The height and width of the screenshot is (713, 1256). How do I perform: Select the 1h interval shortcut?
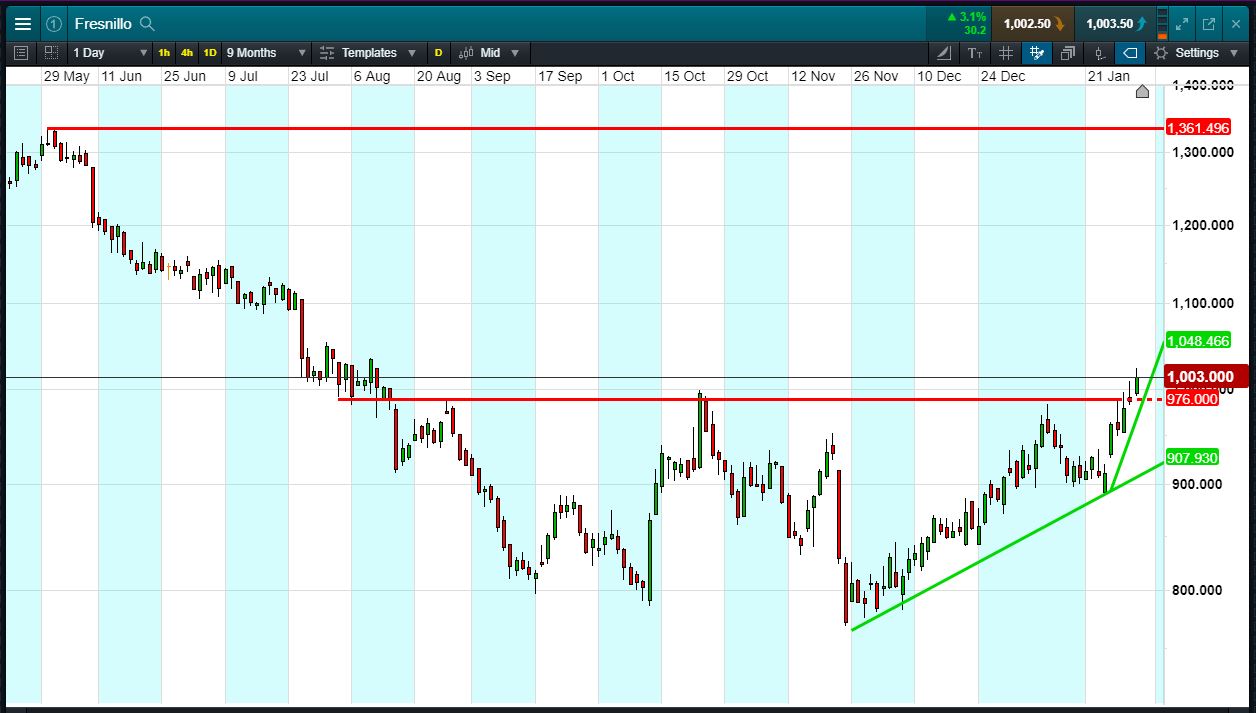[x=164, y=53]
